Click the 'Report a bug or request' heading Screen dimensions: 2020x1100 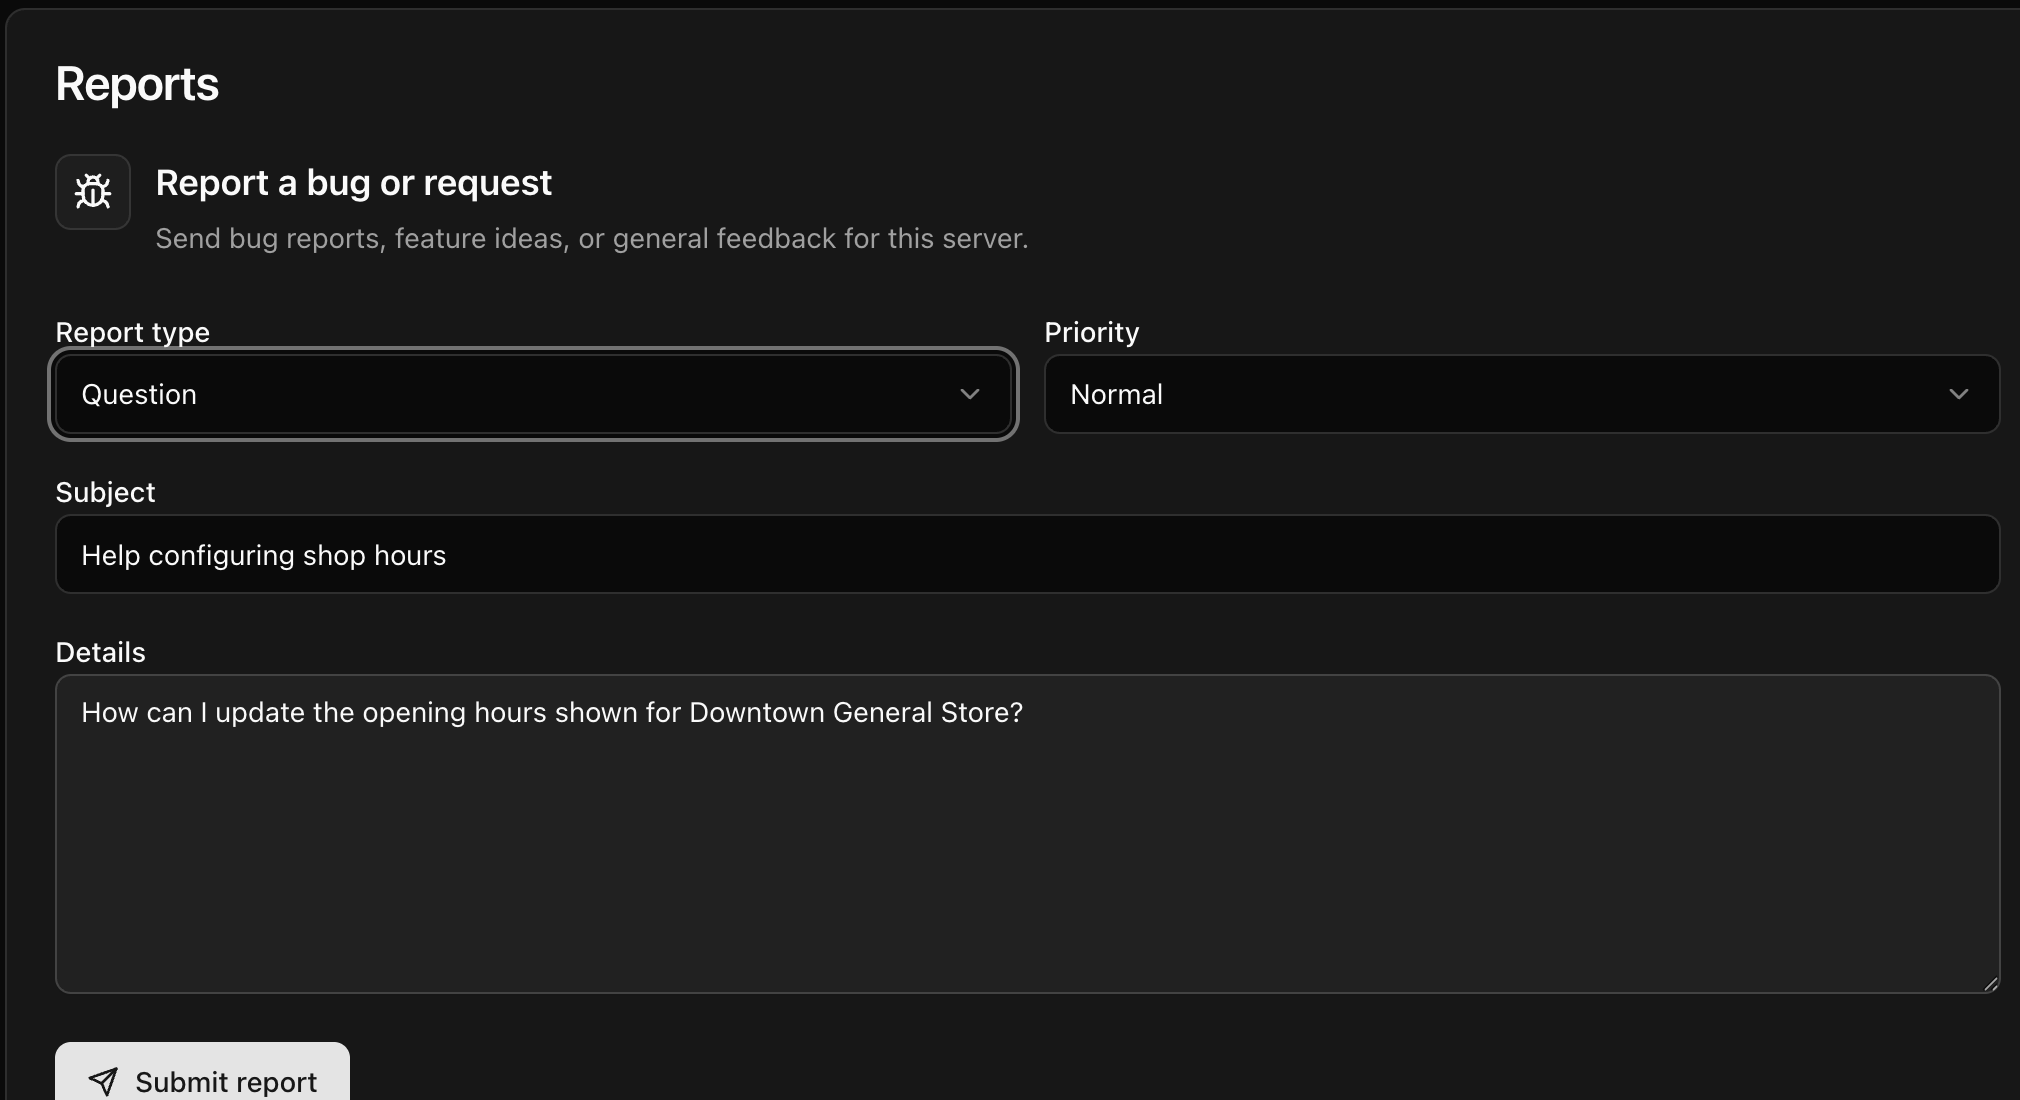point(354,183)
